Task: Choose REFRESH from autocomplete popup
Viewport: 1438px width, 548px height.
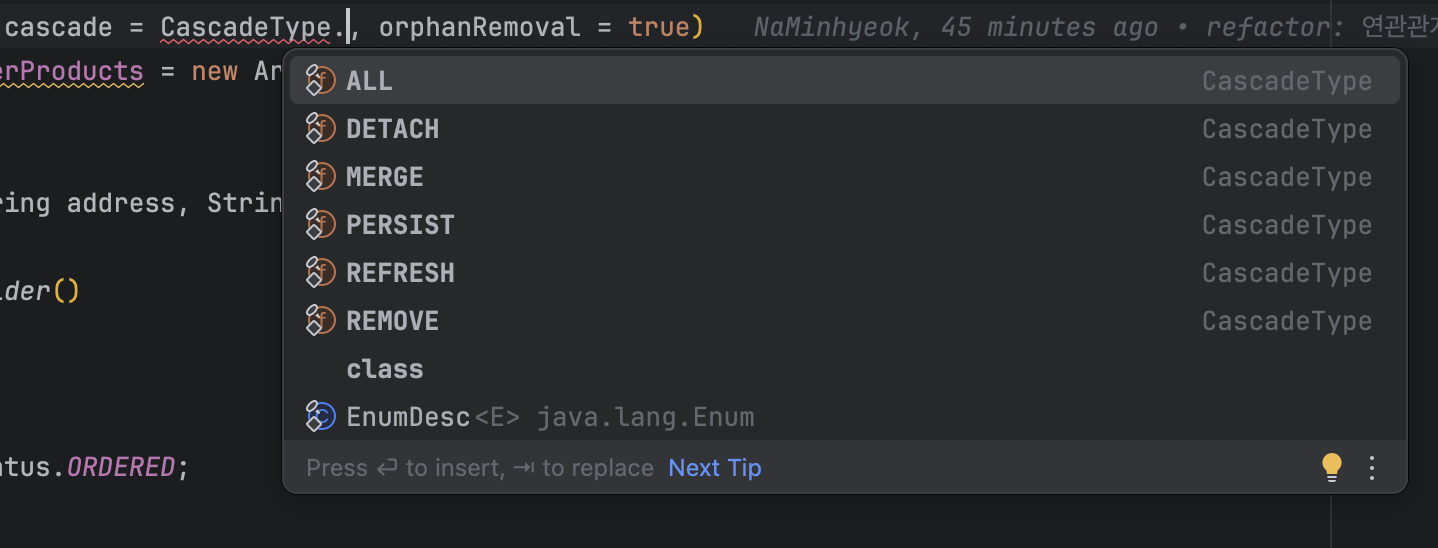Action: tap(844, 273)
